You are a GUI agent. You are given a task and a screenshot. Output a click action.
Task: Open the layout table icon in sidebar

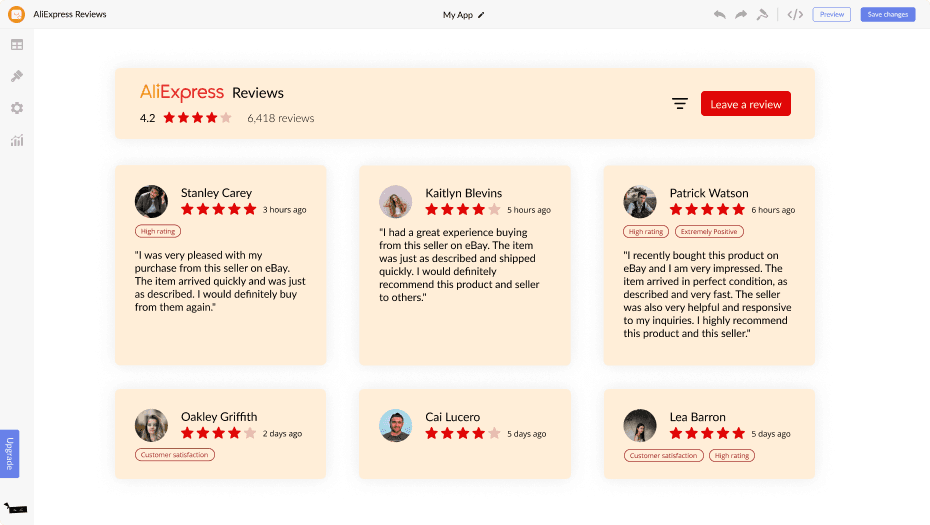pos(17,44)
